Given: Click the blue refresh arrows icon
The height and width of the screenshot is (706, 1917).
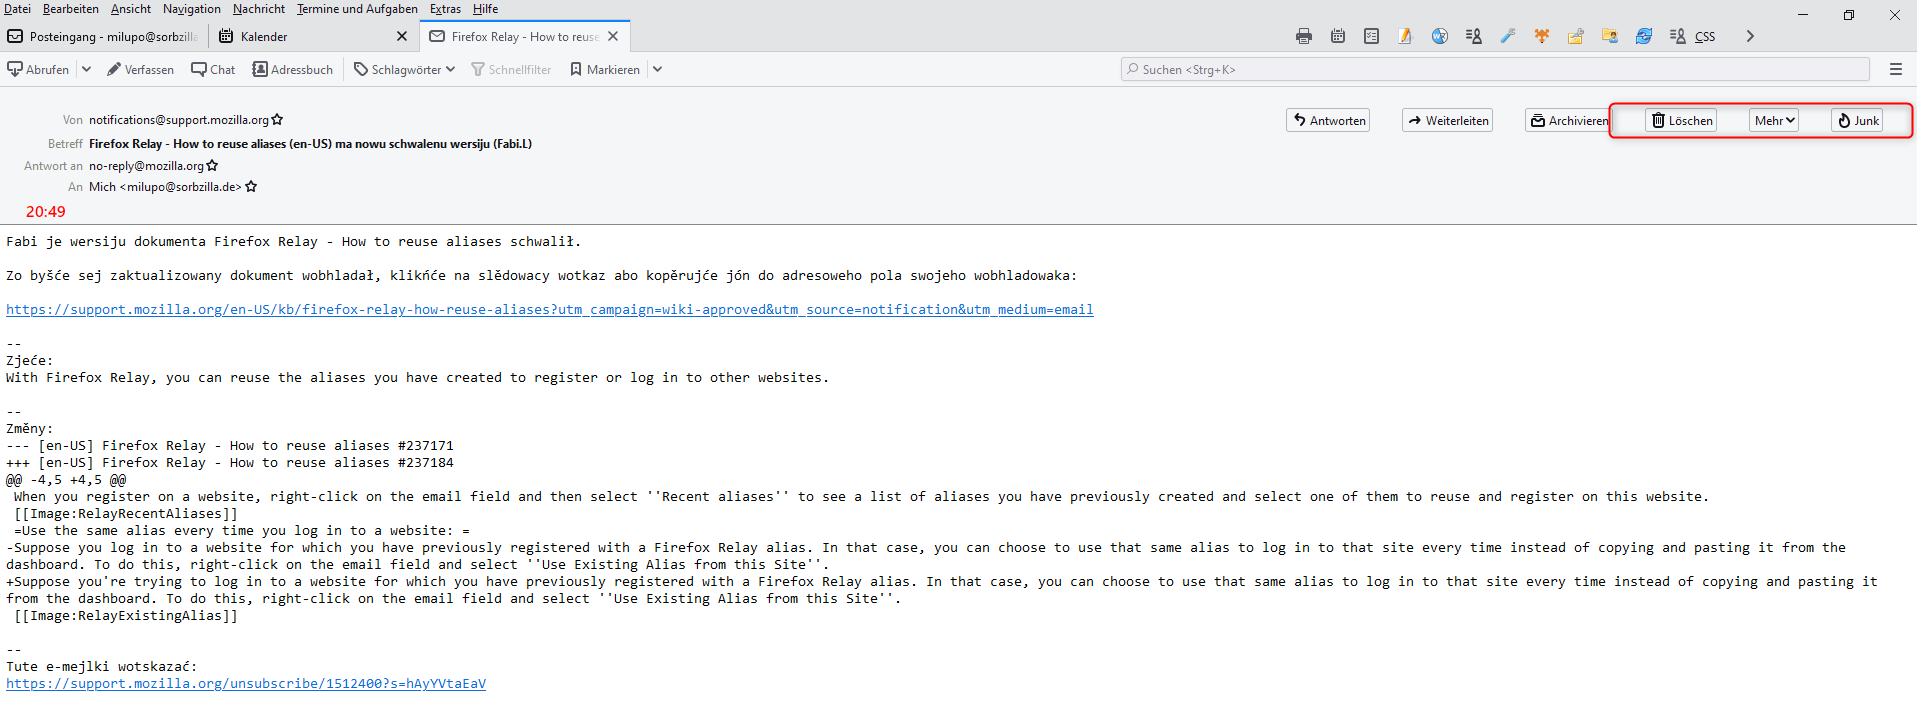Looking at the screenshot, I should point(1644,36).
